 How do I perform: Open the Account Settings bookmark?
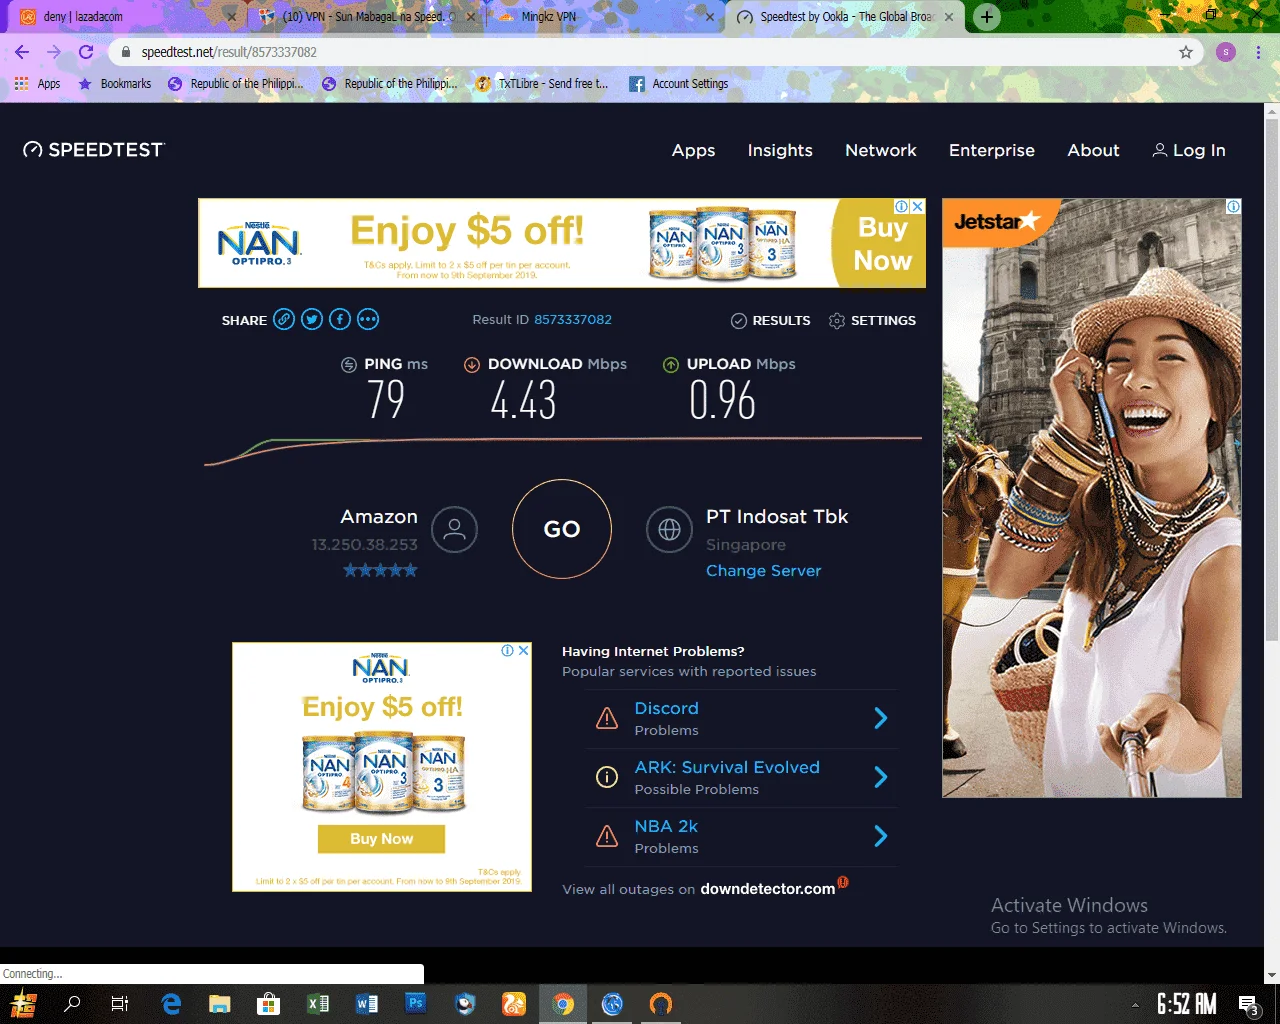point(679,84)
